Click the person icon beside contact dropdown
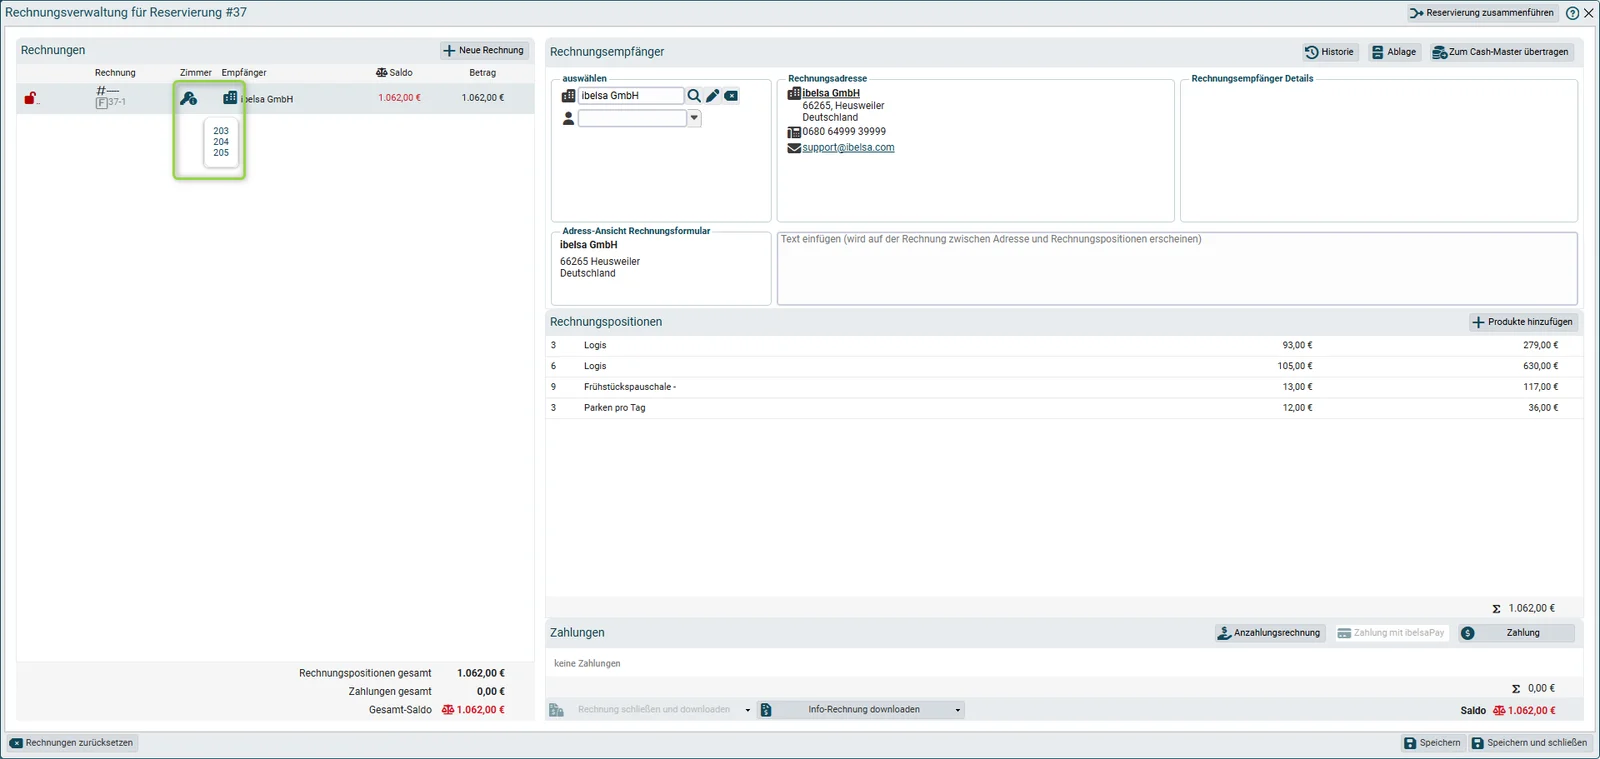The height and width of the screenshot is (759, 1600). (x=568, y=118)
